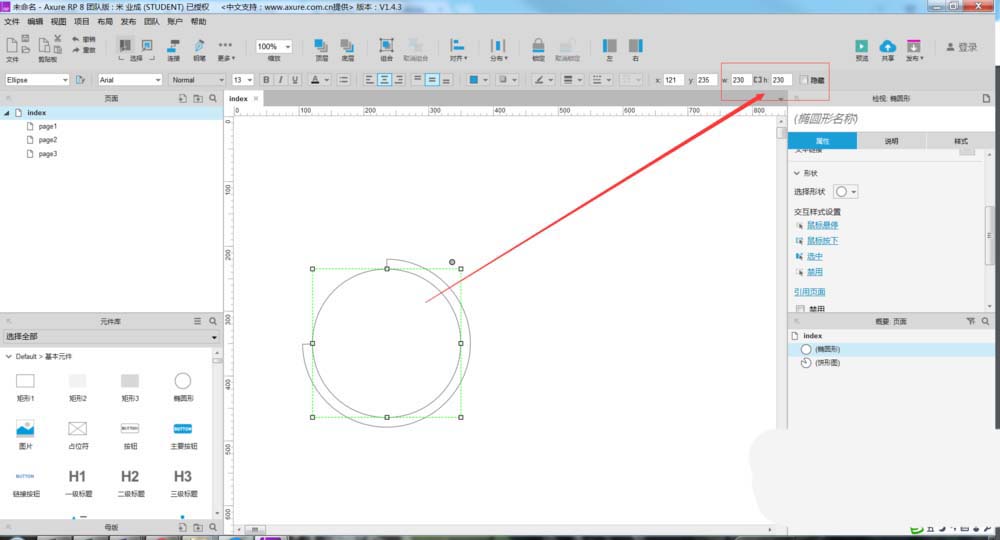The height and width of the screenshot is (540, 1000).
Task: Align text right
Action: tap(399, 80)
